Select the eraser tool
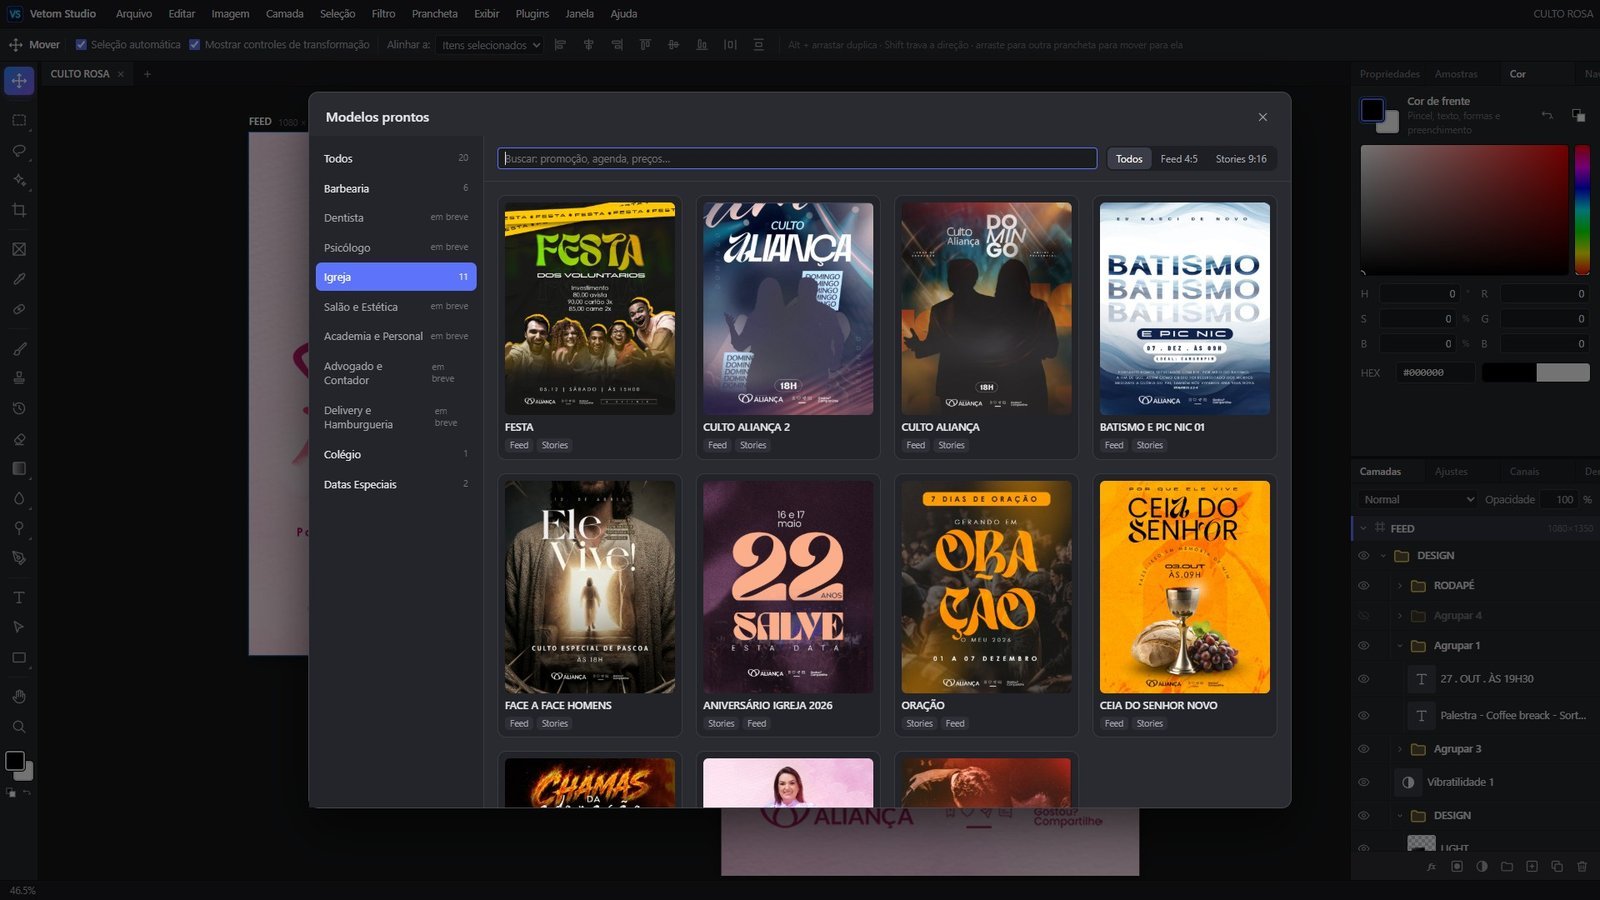This screenshot has height=900, width=1600. tap(19, 439)
